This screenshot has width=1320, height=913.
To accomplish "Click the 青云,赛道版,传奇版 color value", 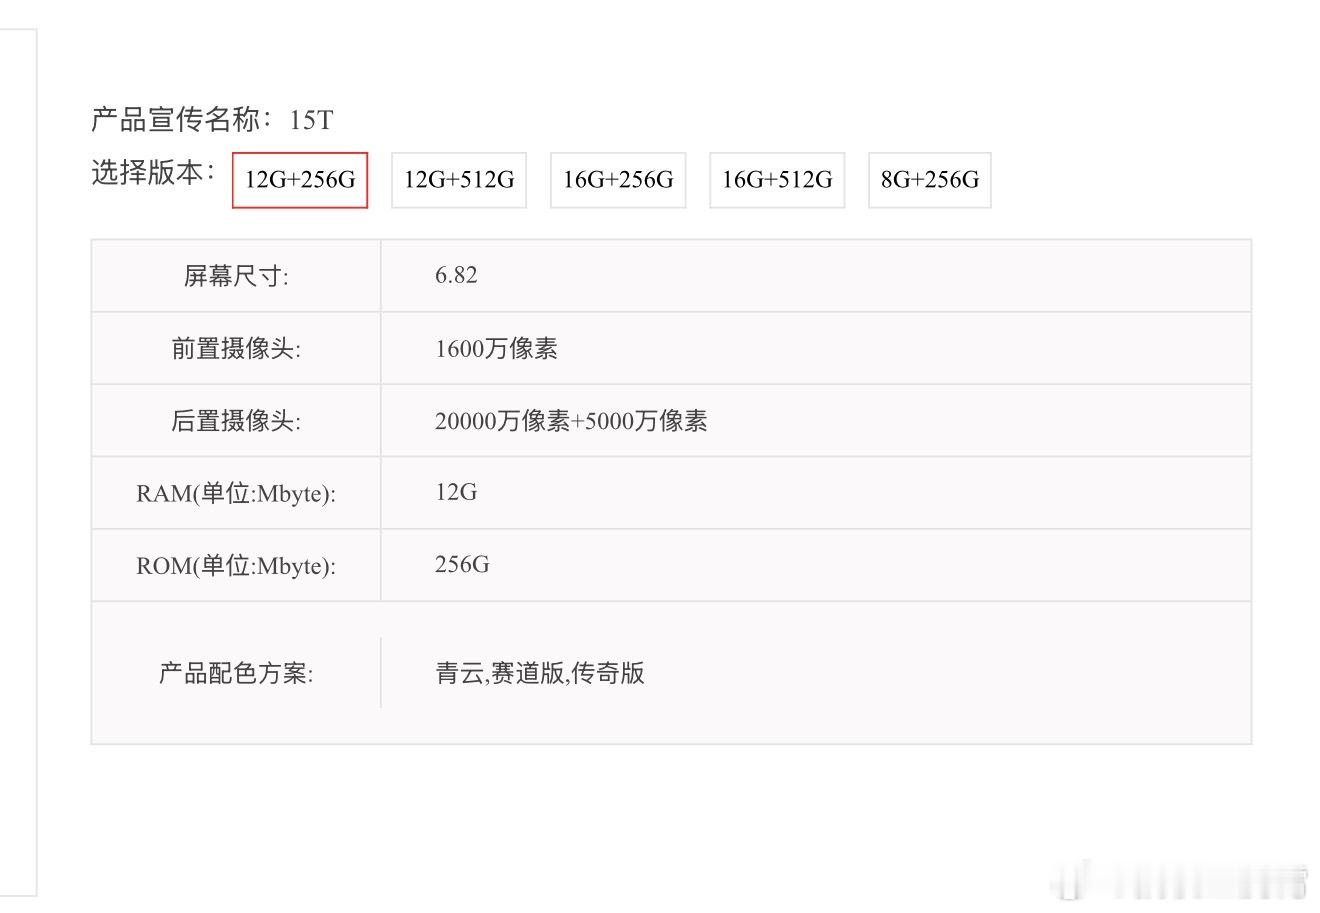I will pyautogui.click(x=540, y=673).
